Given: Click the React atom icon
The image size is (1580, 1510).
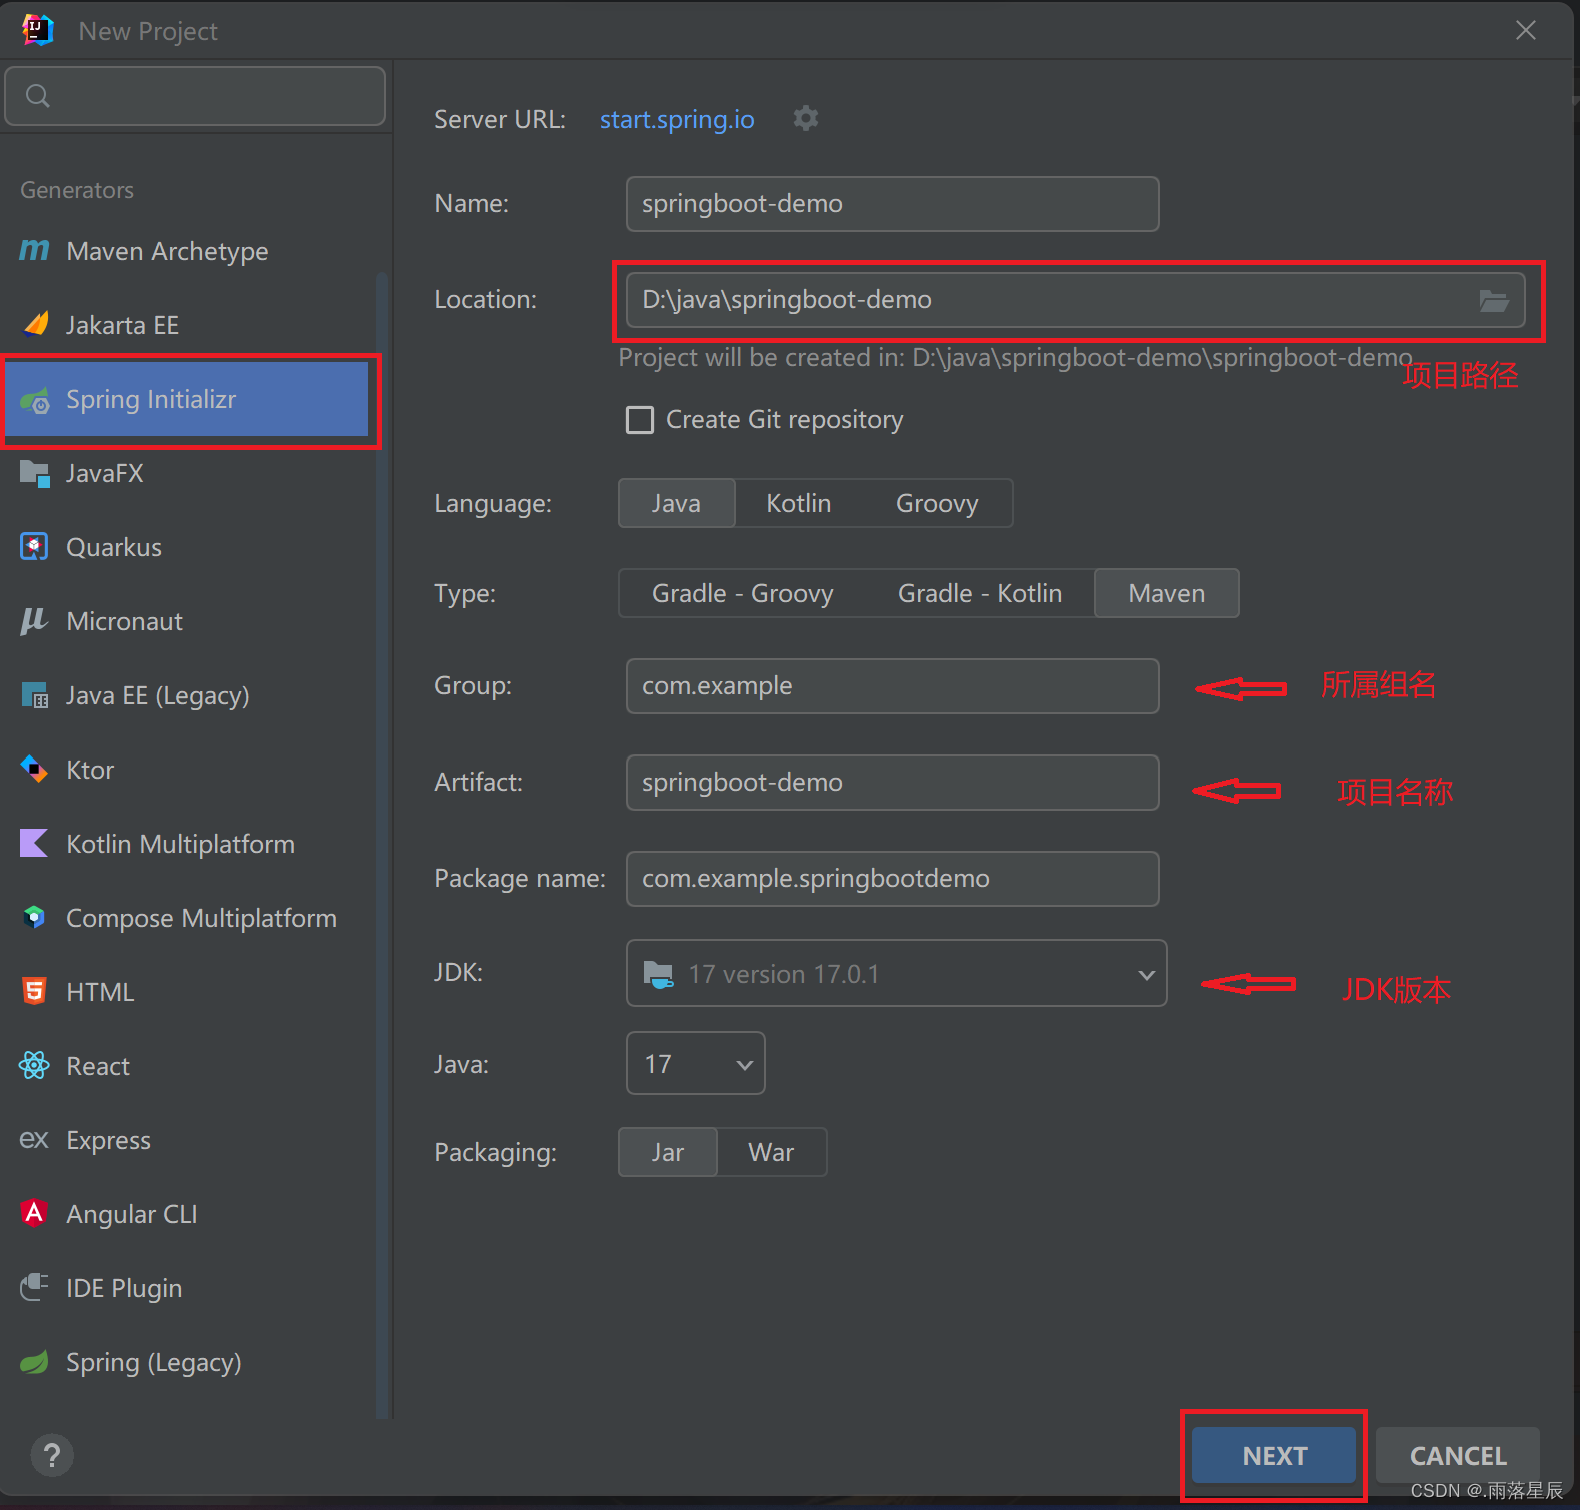Looking at the screenshot, I should click(35, 1065).
